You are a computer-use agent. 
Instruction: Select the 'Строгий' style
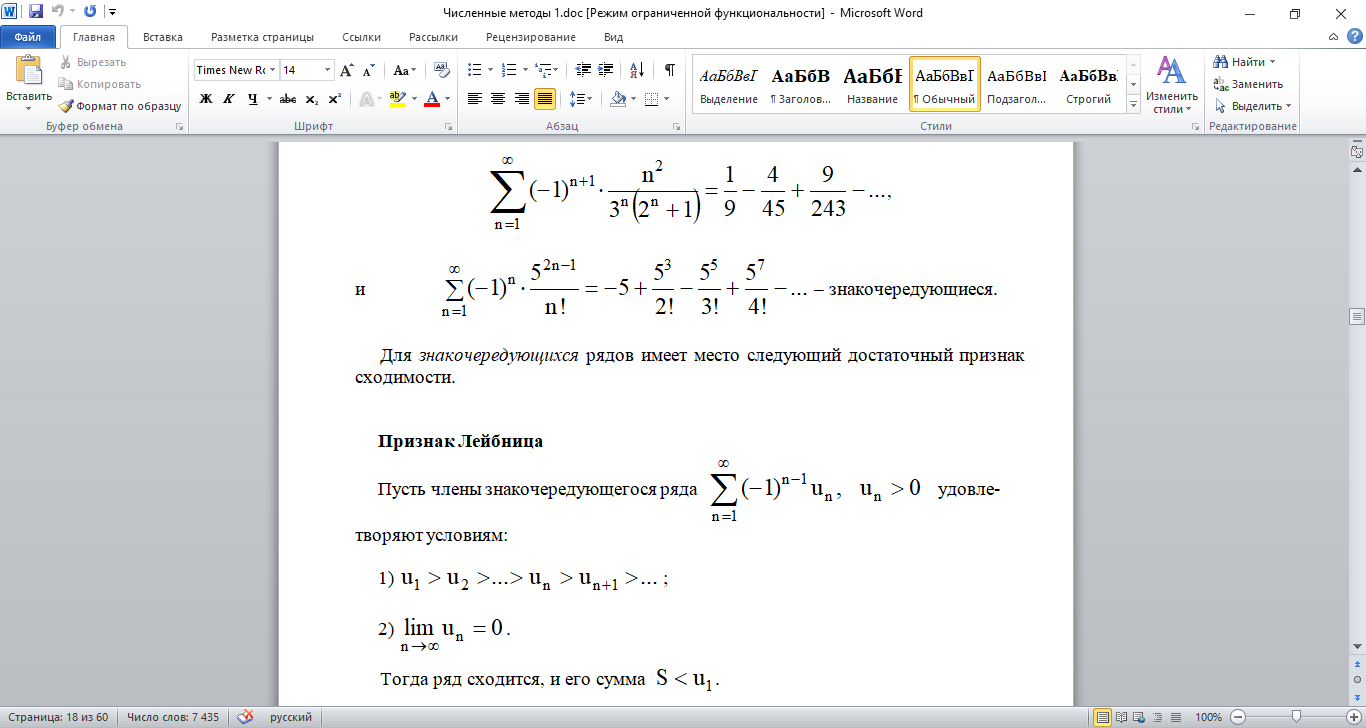[x=1088, y=84]
